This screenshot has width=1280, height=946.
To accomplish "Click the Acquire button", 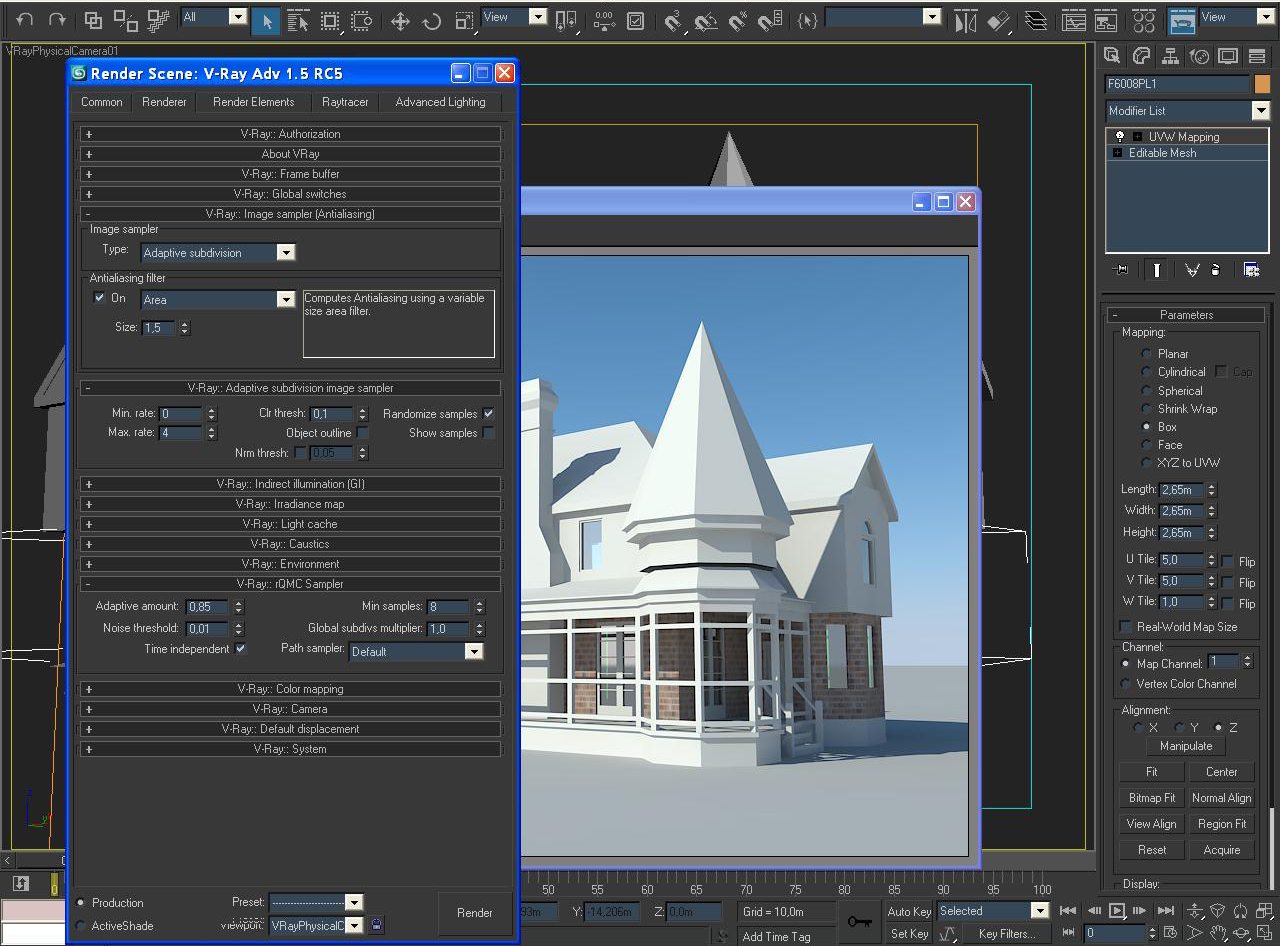I will [x=1222, y=850].
